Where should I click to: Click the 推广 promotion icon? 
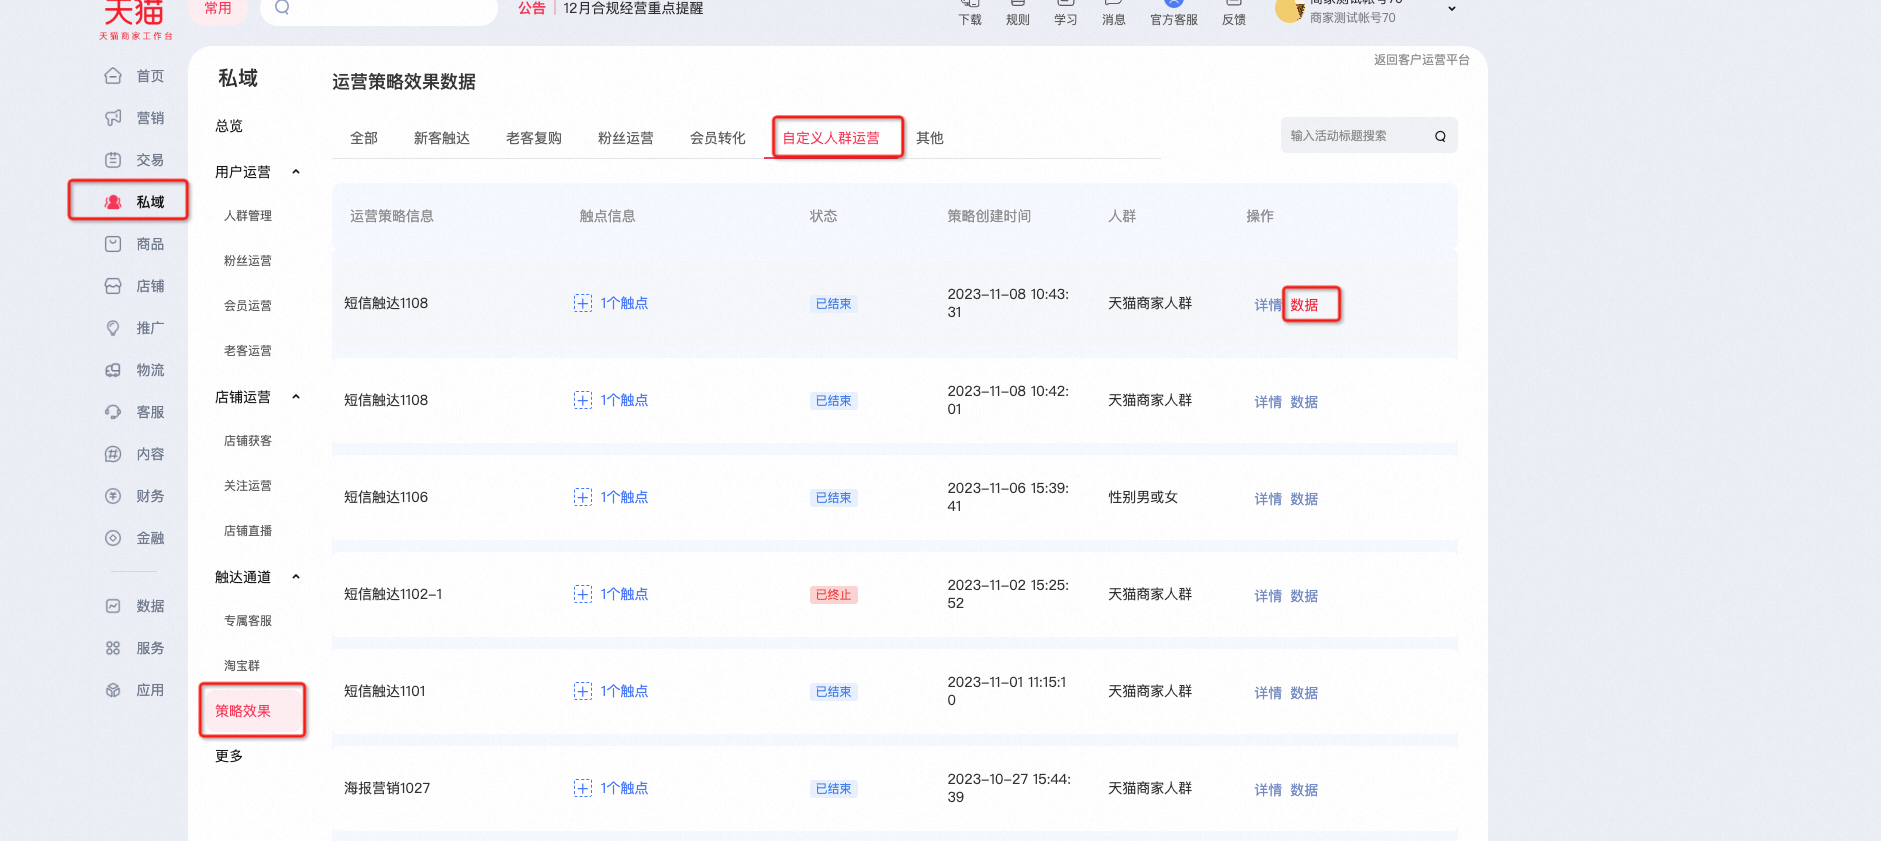pyautogui.click(x=113, y=328)
